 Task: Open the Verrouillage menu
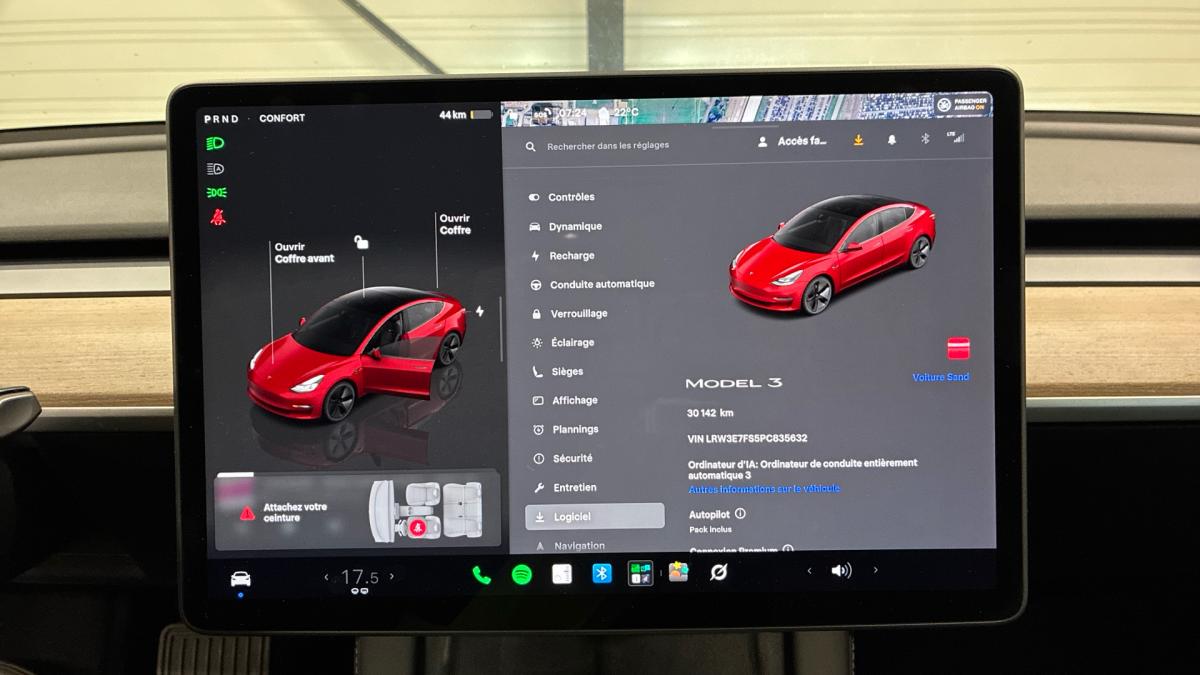(567, 314)
